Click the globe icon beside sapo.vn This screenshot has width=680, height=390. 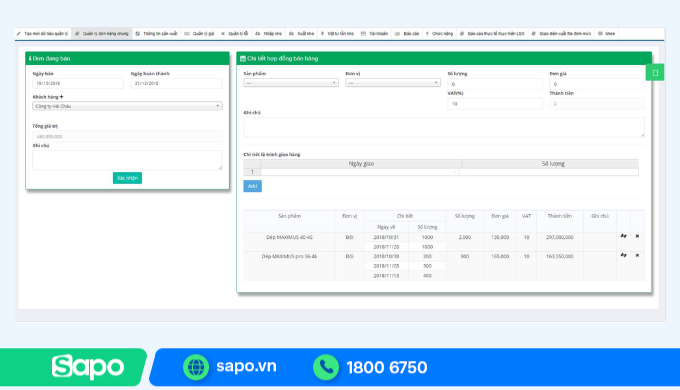click(196, 367)
